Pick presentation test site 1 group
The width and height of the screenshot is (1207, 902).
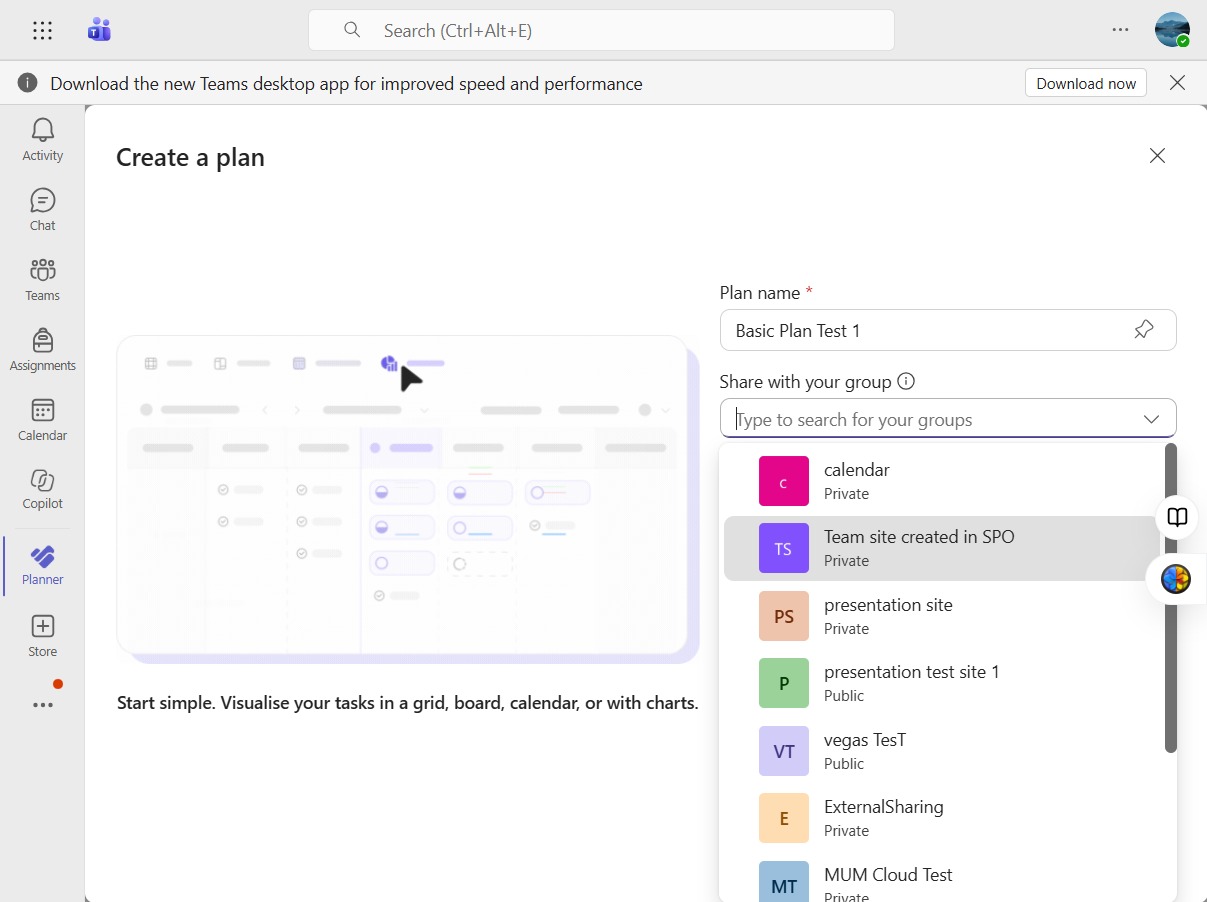[x=941, y=683]
